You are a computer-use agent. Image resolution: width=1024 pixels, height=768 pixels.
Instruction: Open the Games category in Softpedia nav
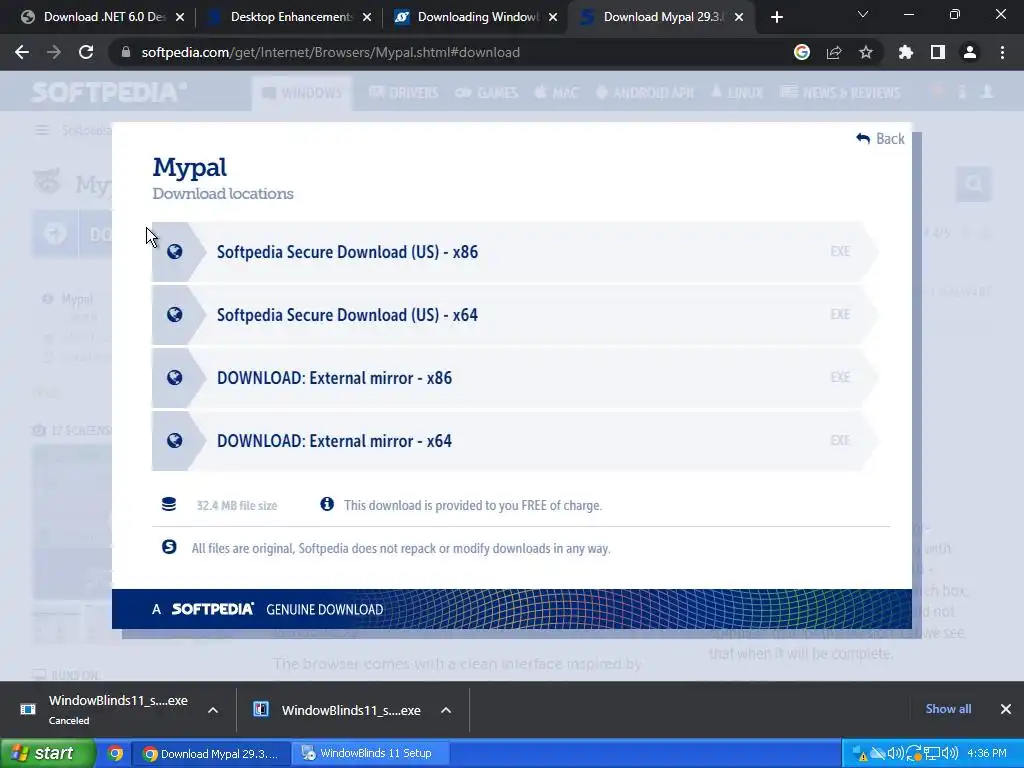coord(487,93)
